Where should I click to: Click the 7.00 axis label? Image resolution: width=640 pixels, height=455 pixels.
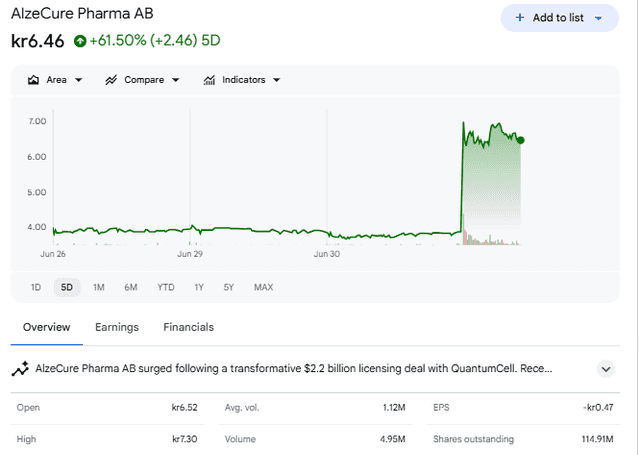coord(37,121)
